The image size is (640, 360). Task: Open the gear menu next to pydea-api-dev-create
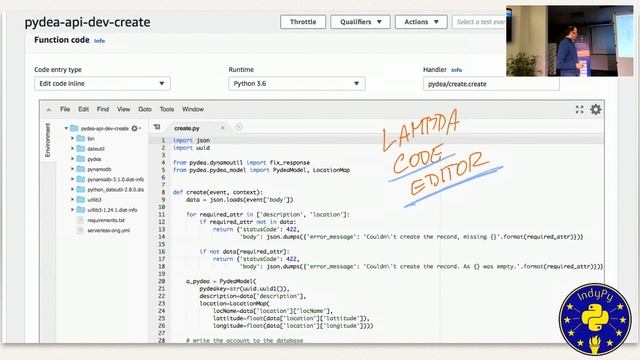136,128
